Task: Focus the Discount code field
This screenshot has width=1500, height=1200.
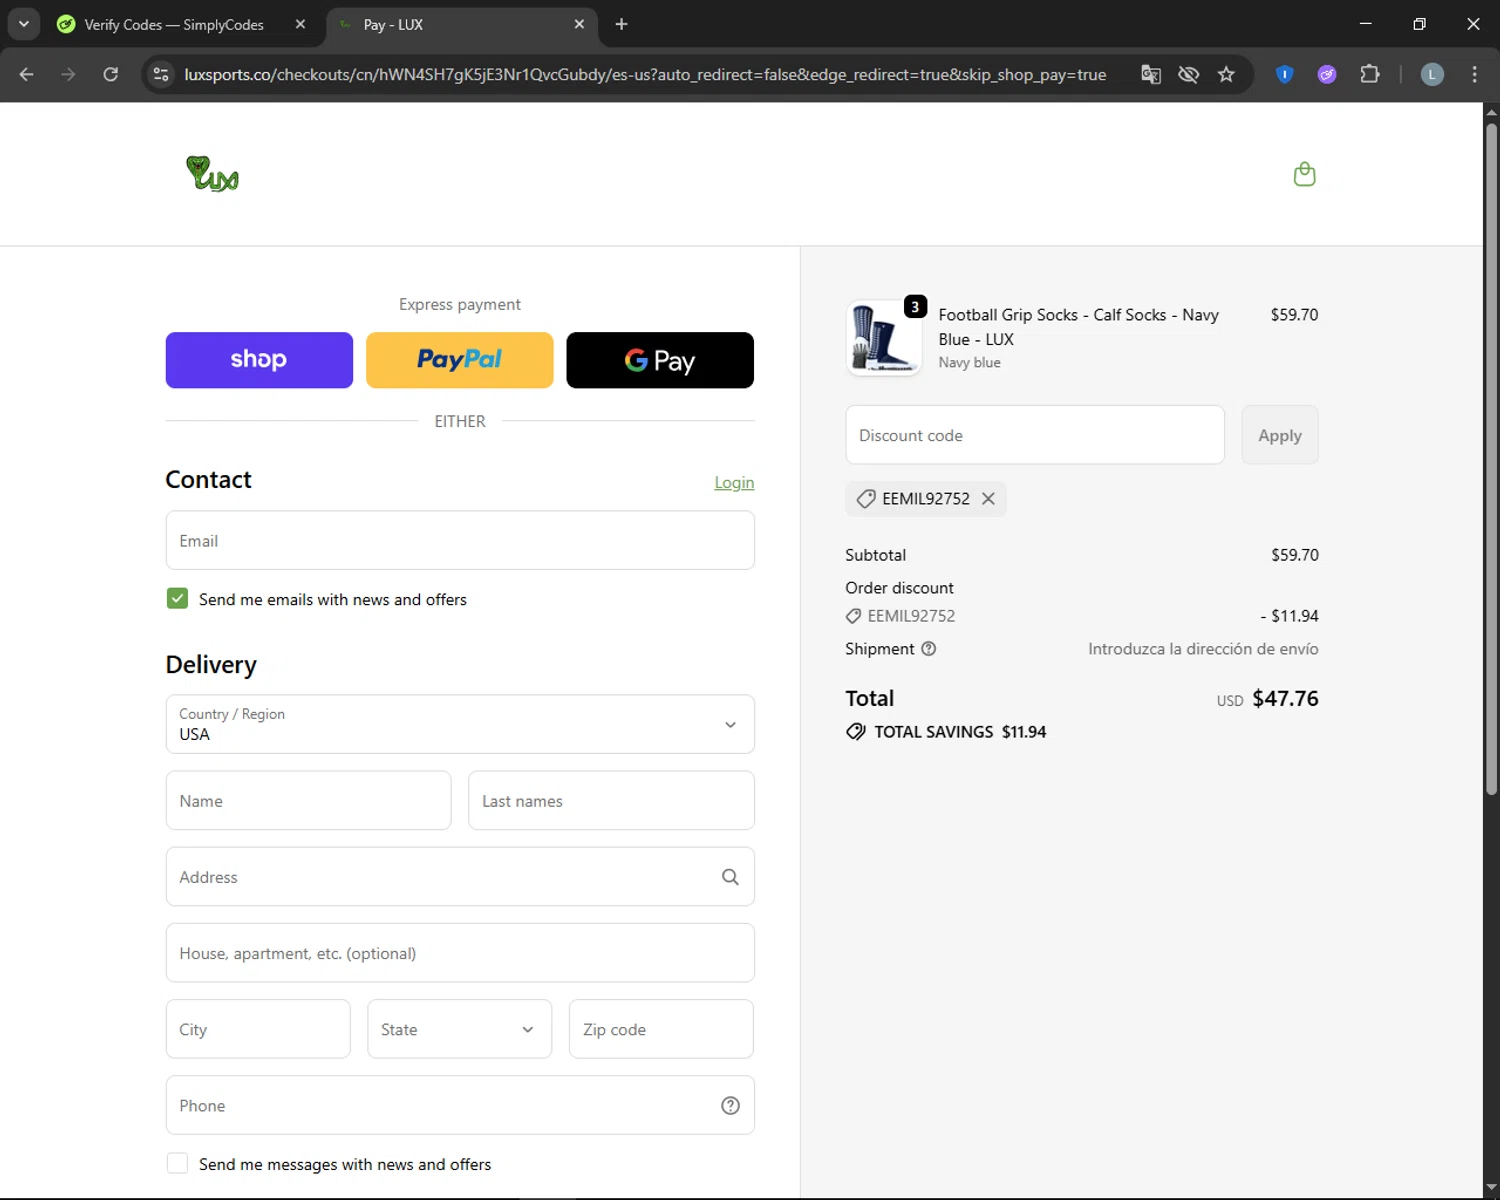Action: tap(1035, 435)
